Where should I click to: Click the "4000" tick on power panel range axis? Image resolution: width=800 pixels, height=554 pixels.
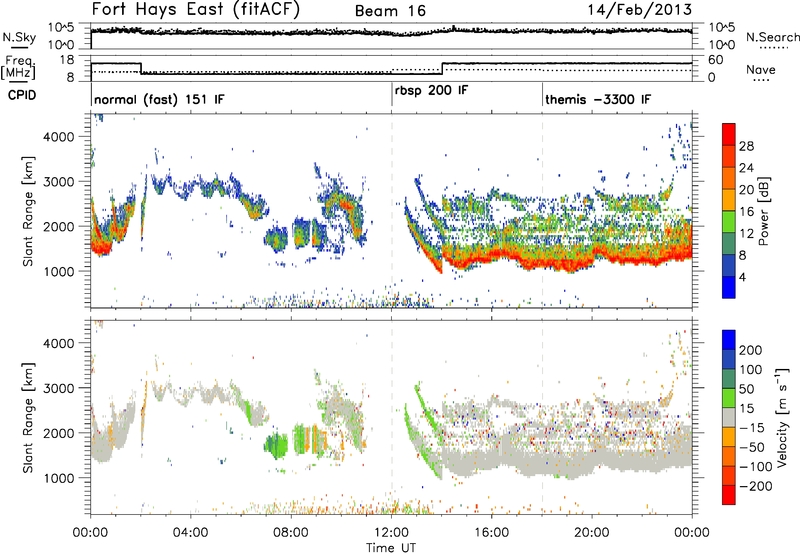click(59, 137)
